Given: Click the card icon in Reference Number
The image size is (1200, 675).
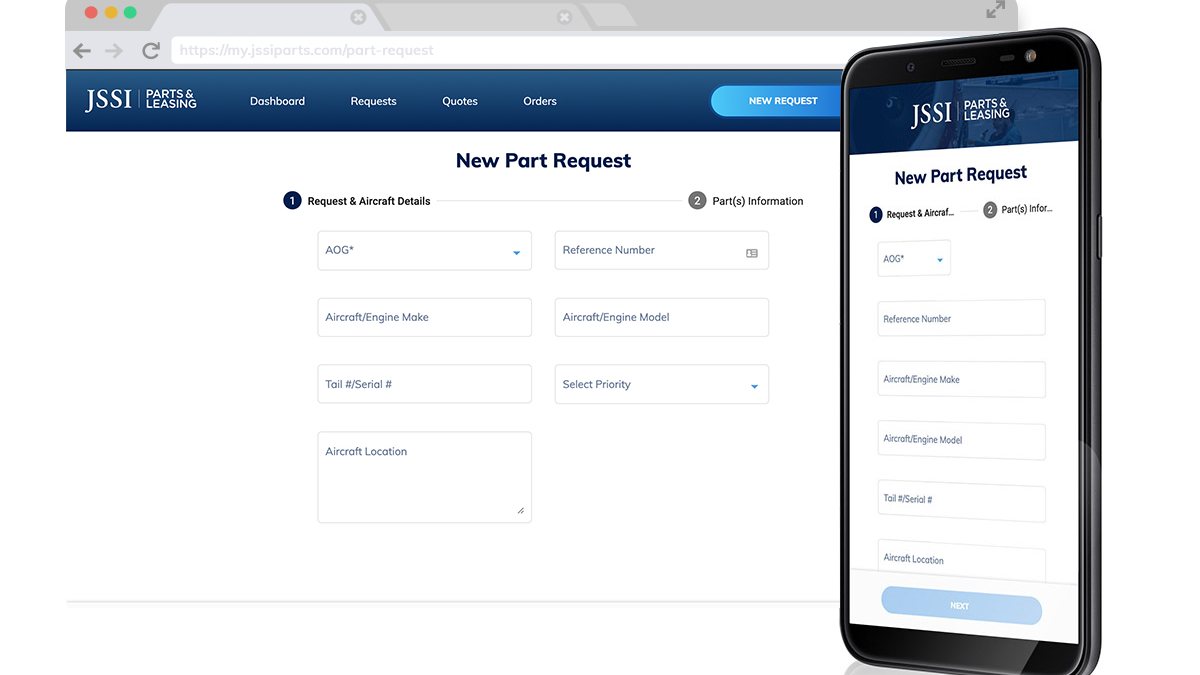Looking at the screenshot, I should pos(752,253).
